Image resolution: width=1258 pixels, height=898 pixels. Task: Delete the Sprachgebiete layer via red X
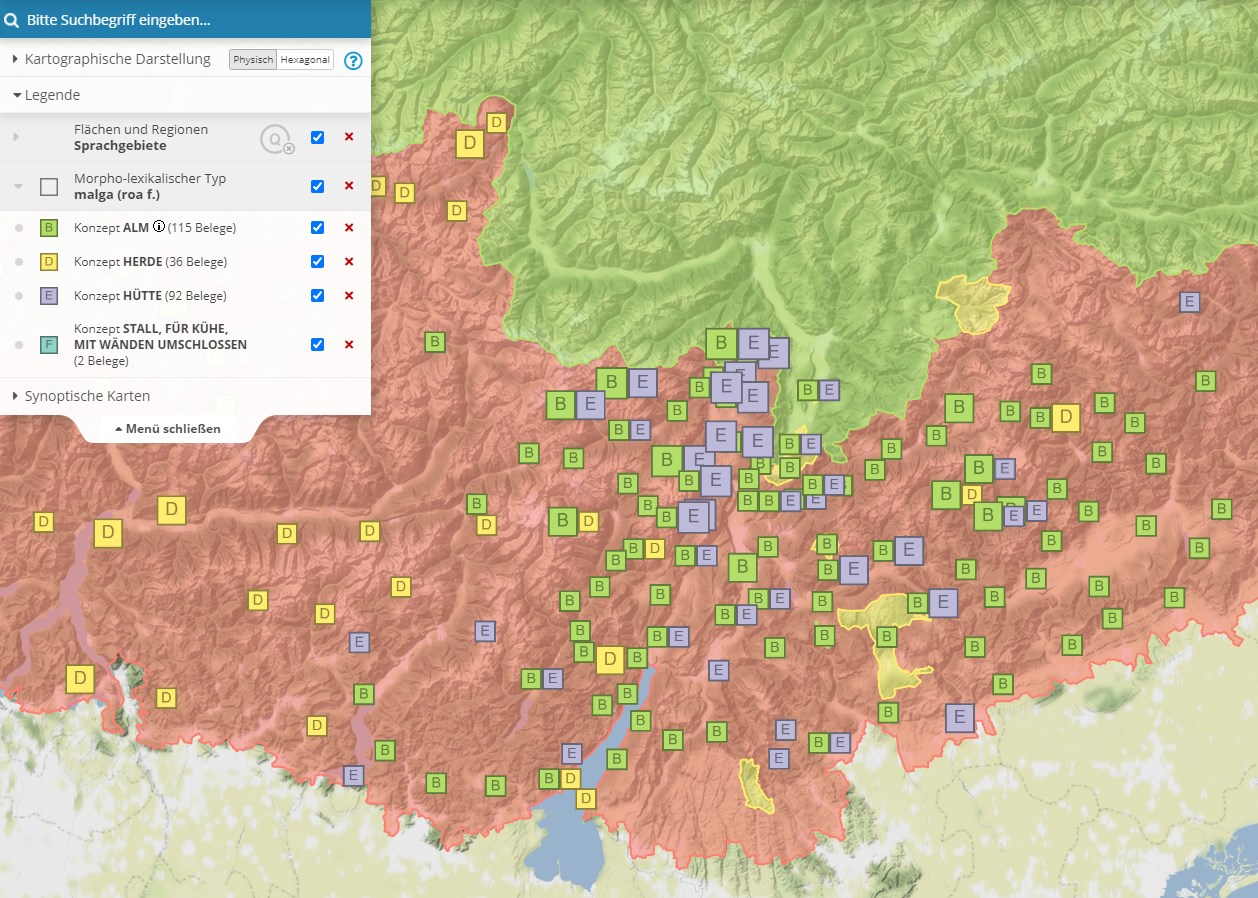349,137
